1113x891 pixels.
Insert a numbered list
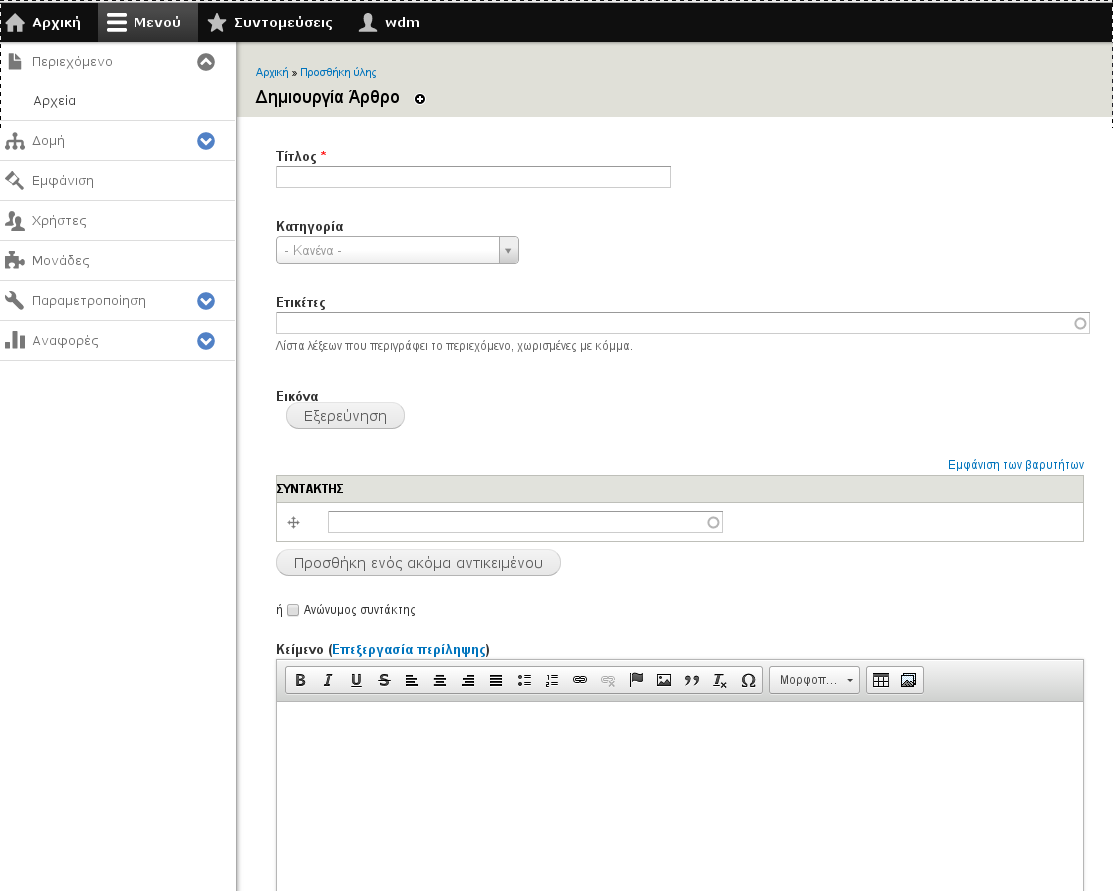552,680
